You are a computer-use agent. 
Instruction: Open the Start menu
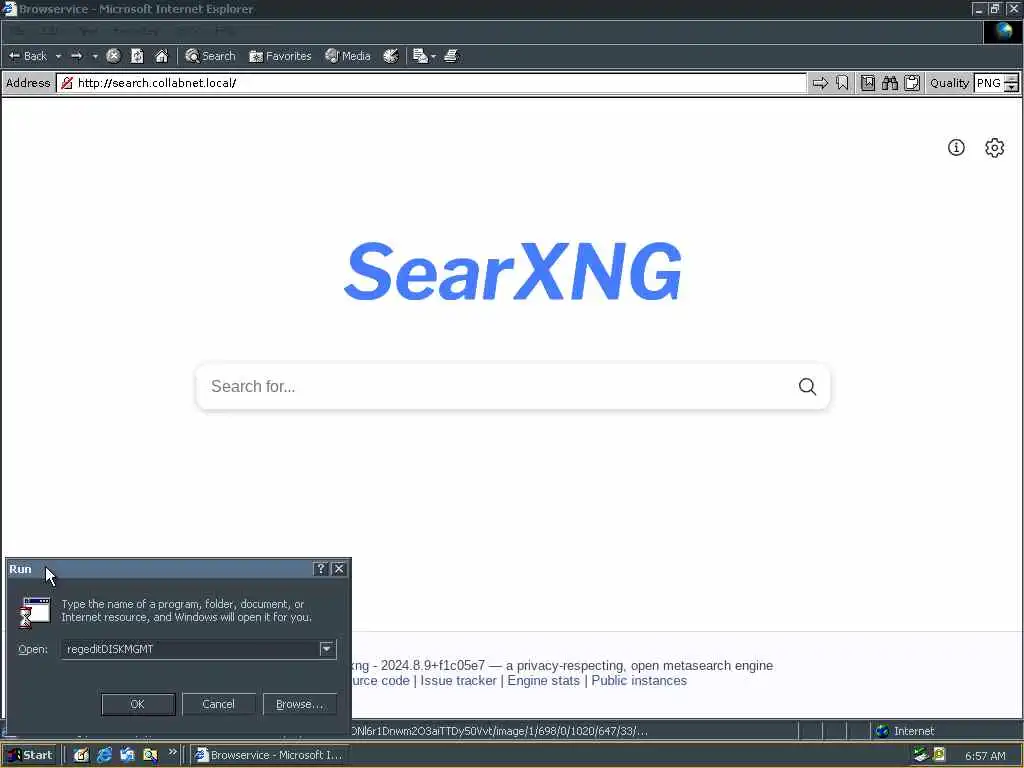[30, 755]
